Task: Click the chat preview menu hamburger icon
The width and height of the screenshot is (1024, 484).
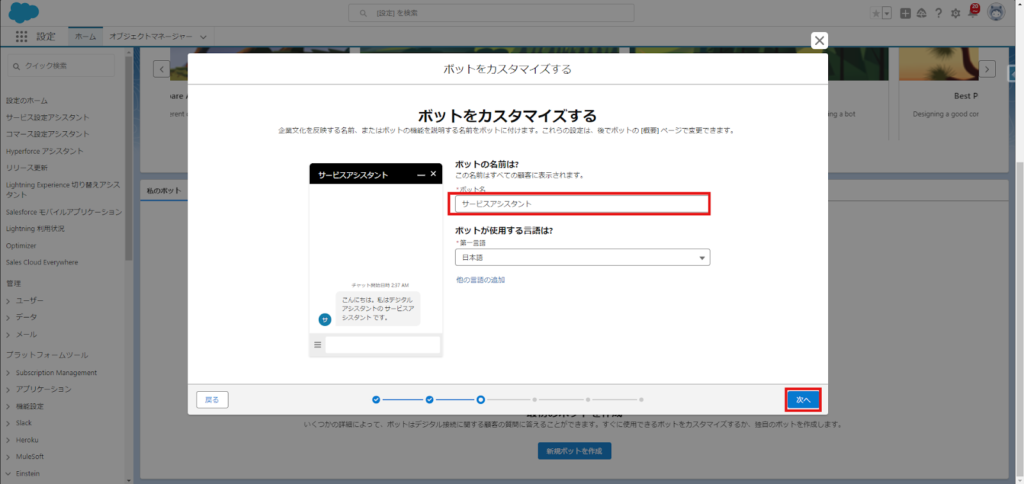Action: 317,345
